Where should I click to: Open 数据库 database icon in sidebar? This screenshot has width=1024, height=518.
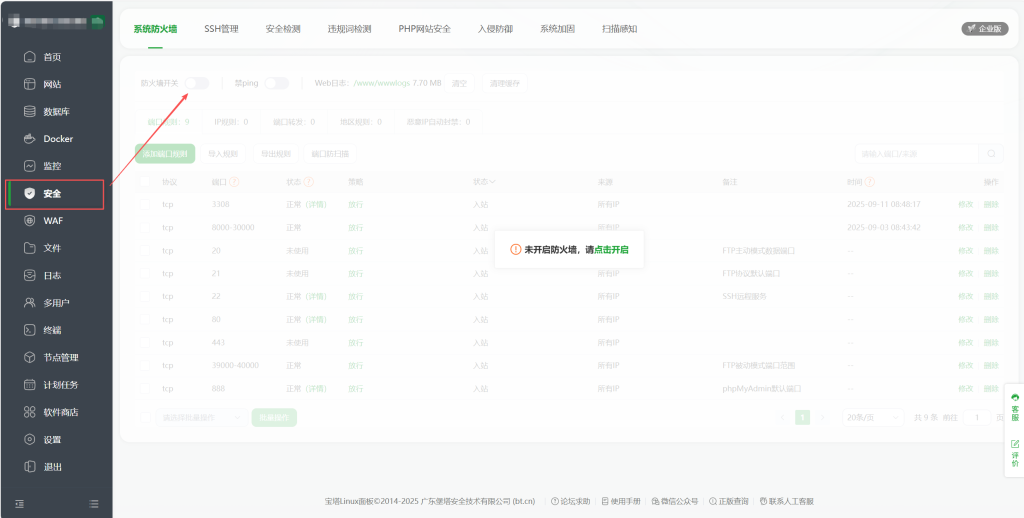[x=30, y=111]
